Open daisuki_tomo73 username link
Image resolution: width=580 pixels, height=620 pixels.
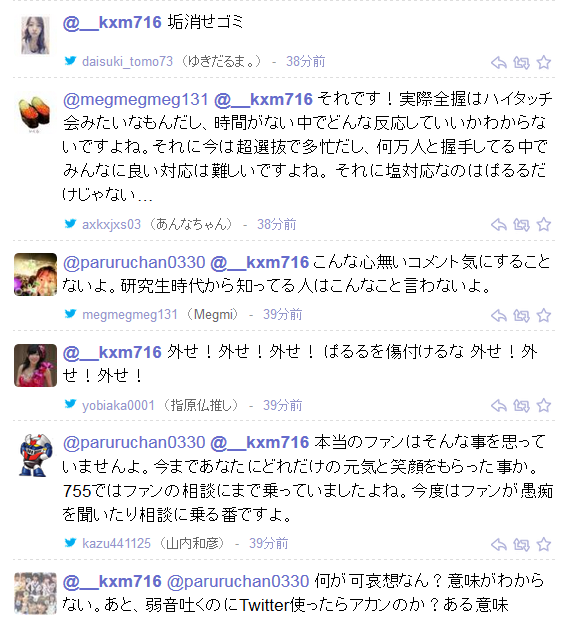coord(127,61)
